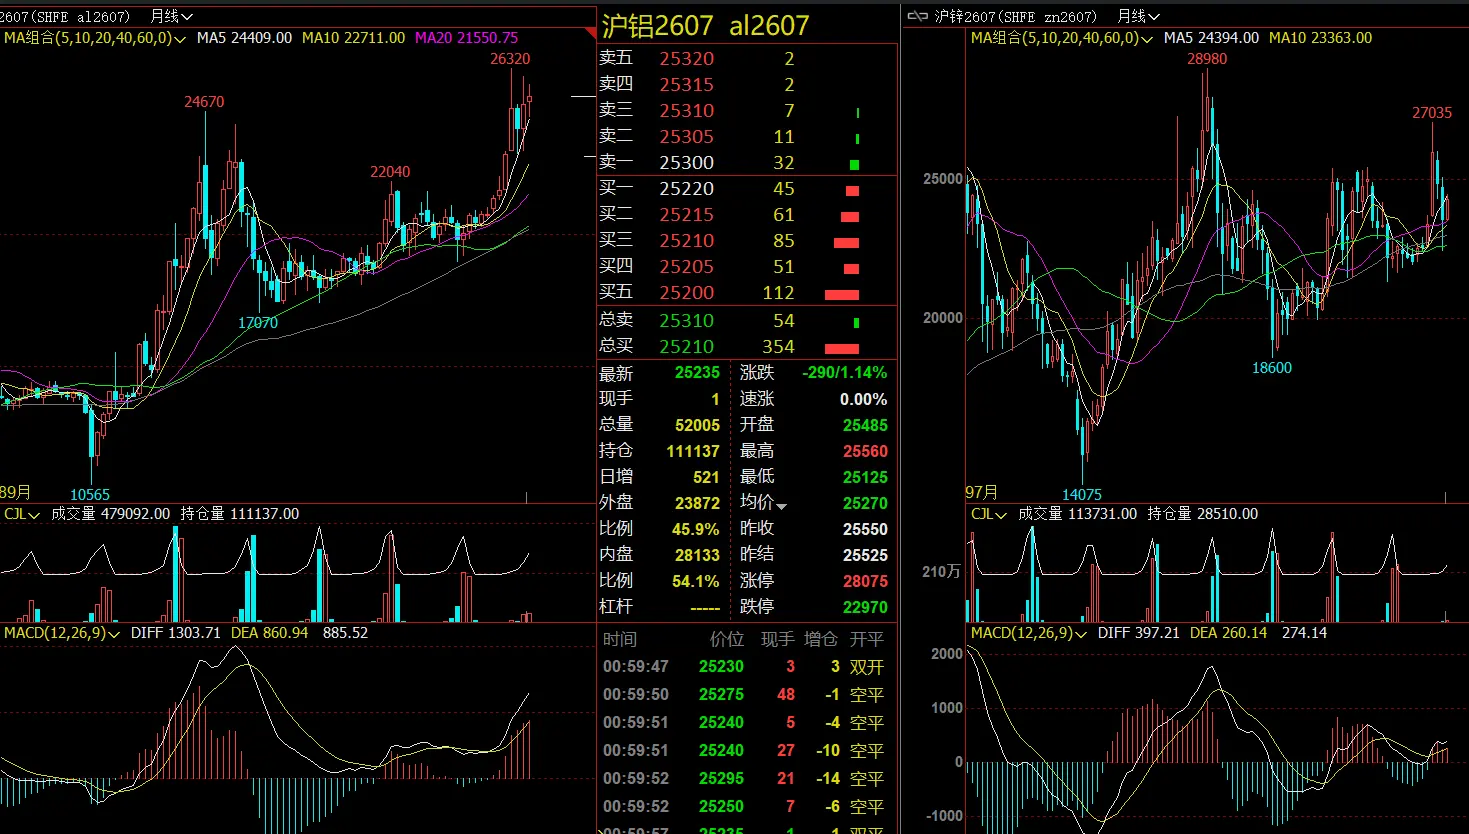
Task: Click the 涨停 limit-up price 28075
Action: pyautogui.click(x=865, y=581)
